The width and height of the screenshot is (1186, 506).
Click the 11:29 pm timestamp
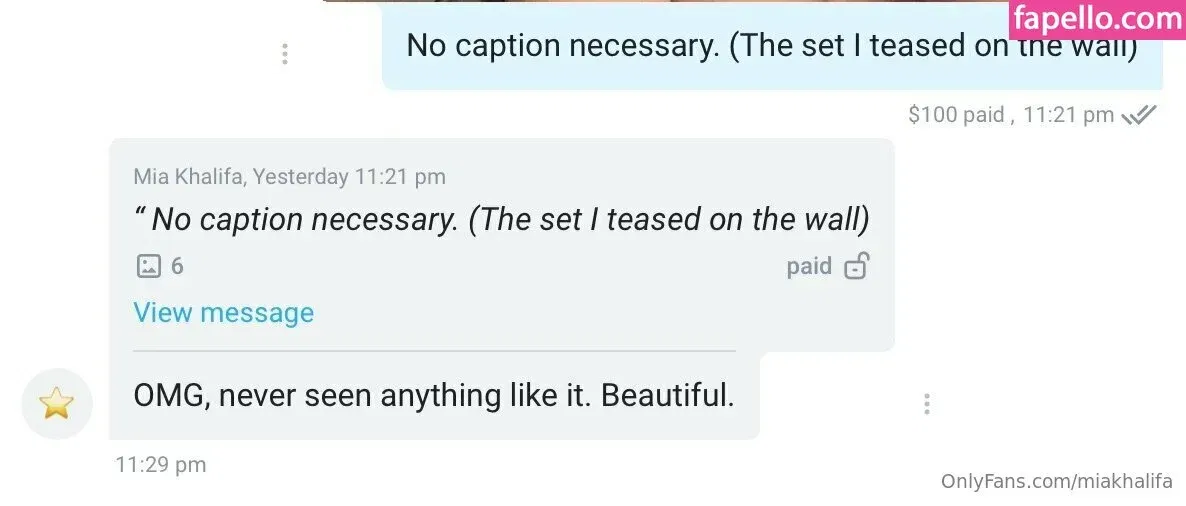[x=161, y=464]
